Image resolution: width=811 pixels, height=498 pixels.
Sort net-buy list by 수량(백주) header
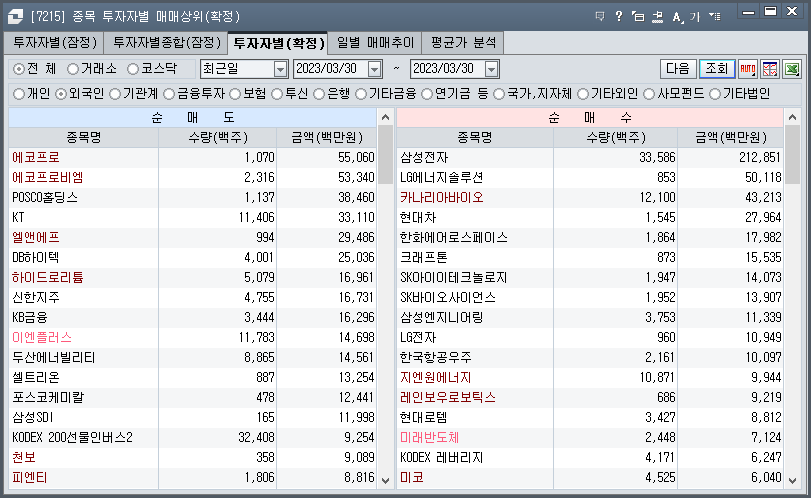pos(615,138)
